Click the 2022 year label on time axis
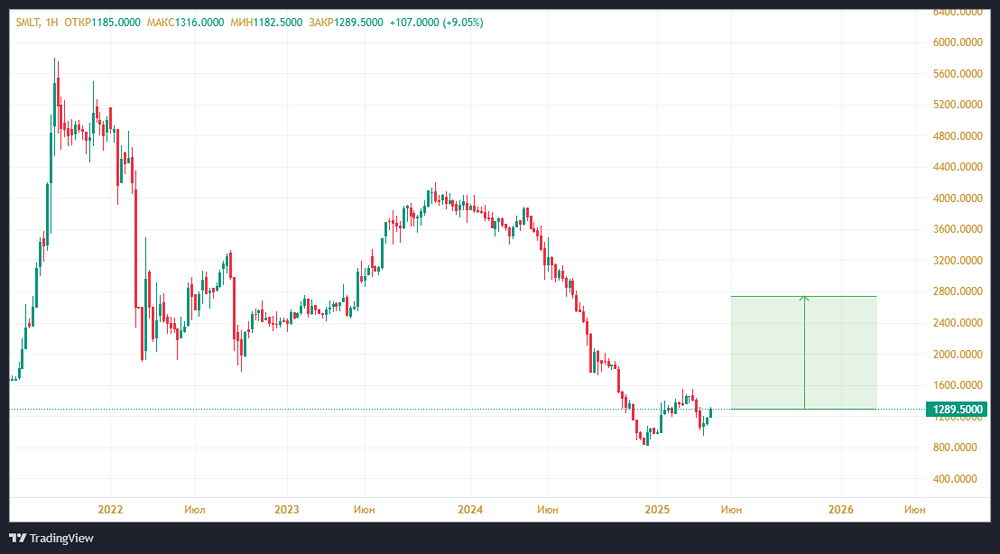Viewport: 1000px width, 554px height. pyautogui.click(x=110, y=509)
